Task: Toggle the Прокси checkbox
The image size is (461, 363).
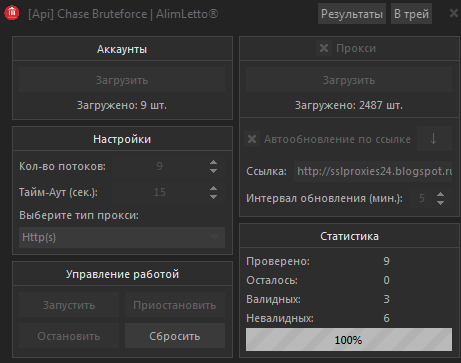Action: tap(324, 48)
